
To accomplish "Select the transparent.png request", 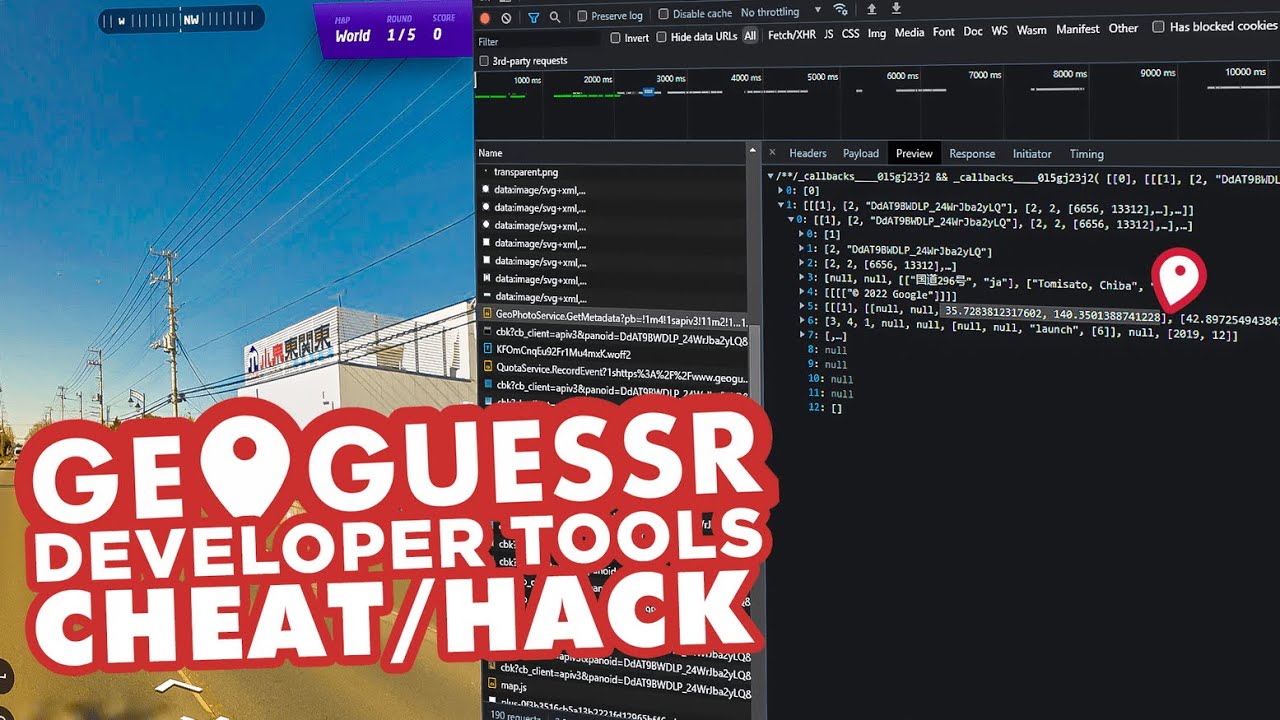I will [x=612, y=172].
